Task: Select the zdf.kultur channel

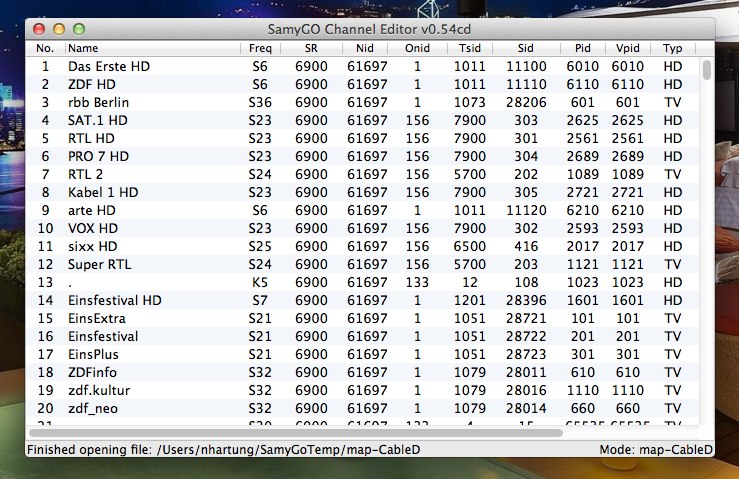Action: [99, 390]
